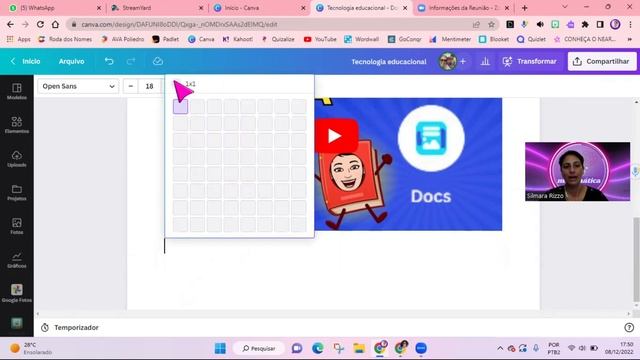Go to Chrome home page icon
This screenshot has height=360, width=640.
click(55, 24)
